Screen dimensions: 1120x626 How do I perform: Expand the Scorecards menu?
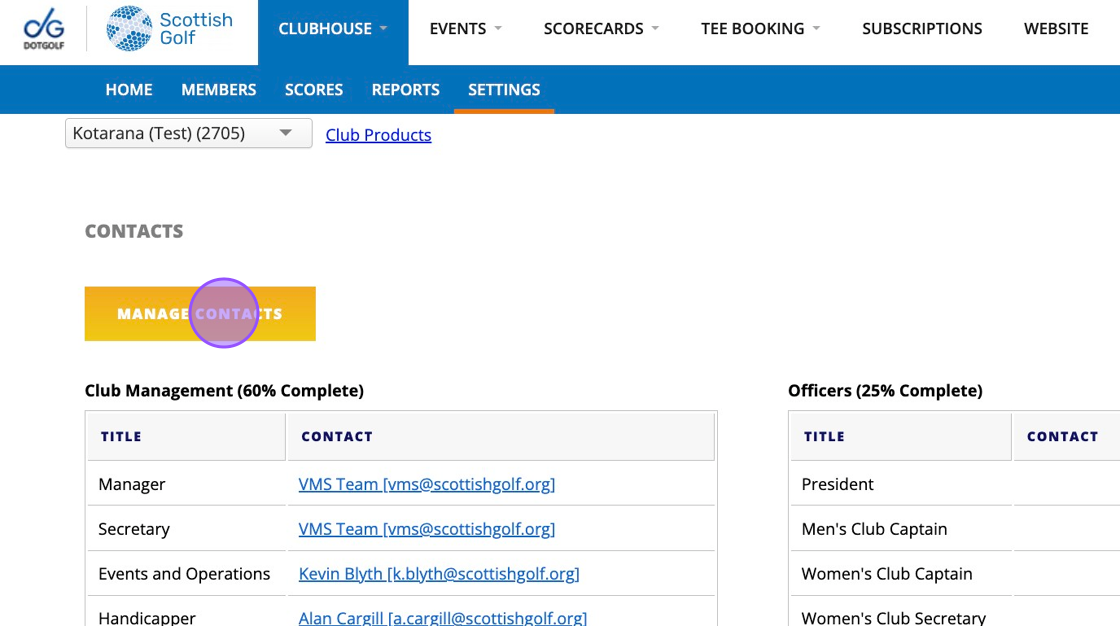601,29
